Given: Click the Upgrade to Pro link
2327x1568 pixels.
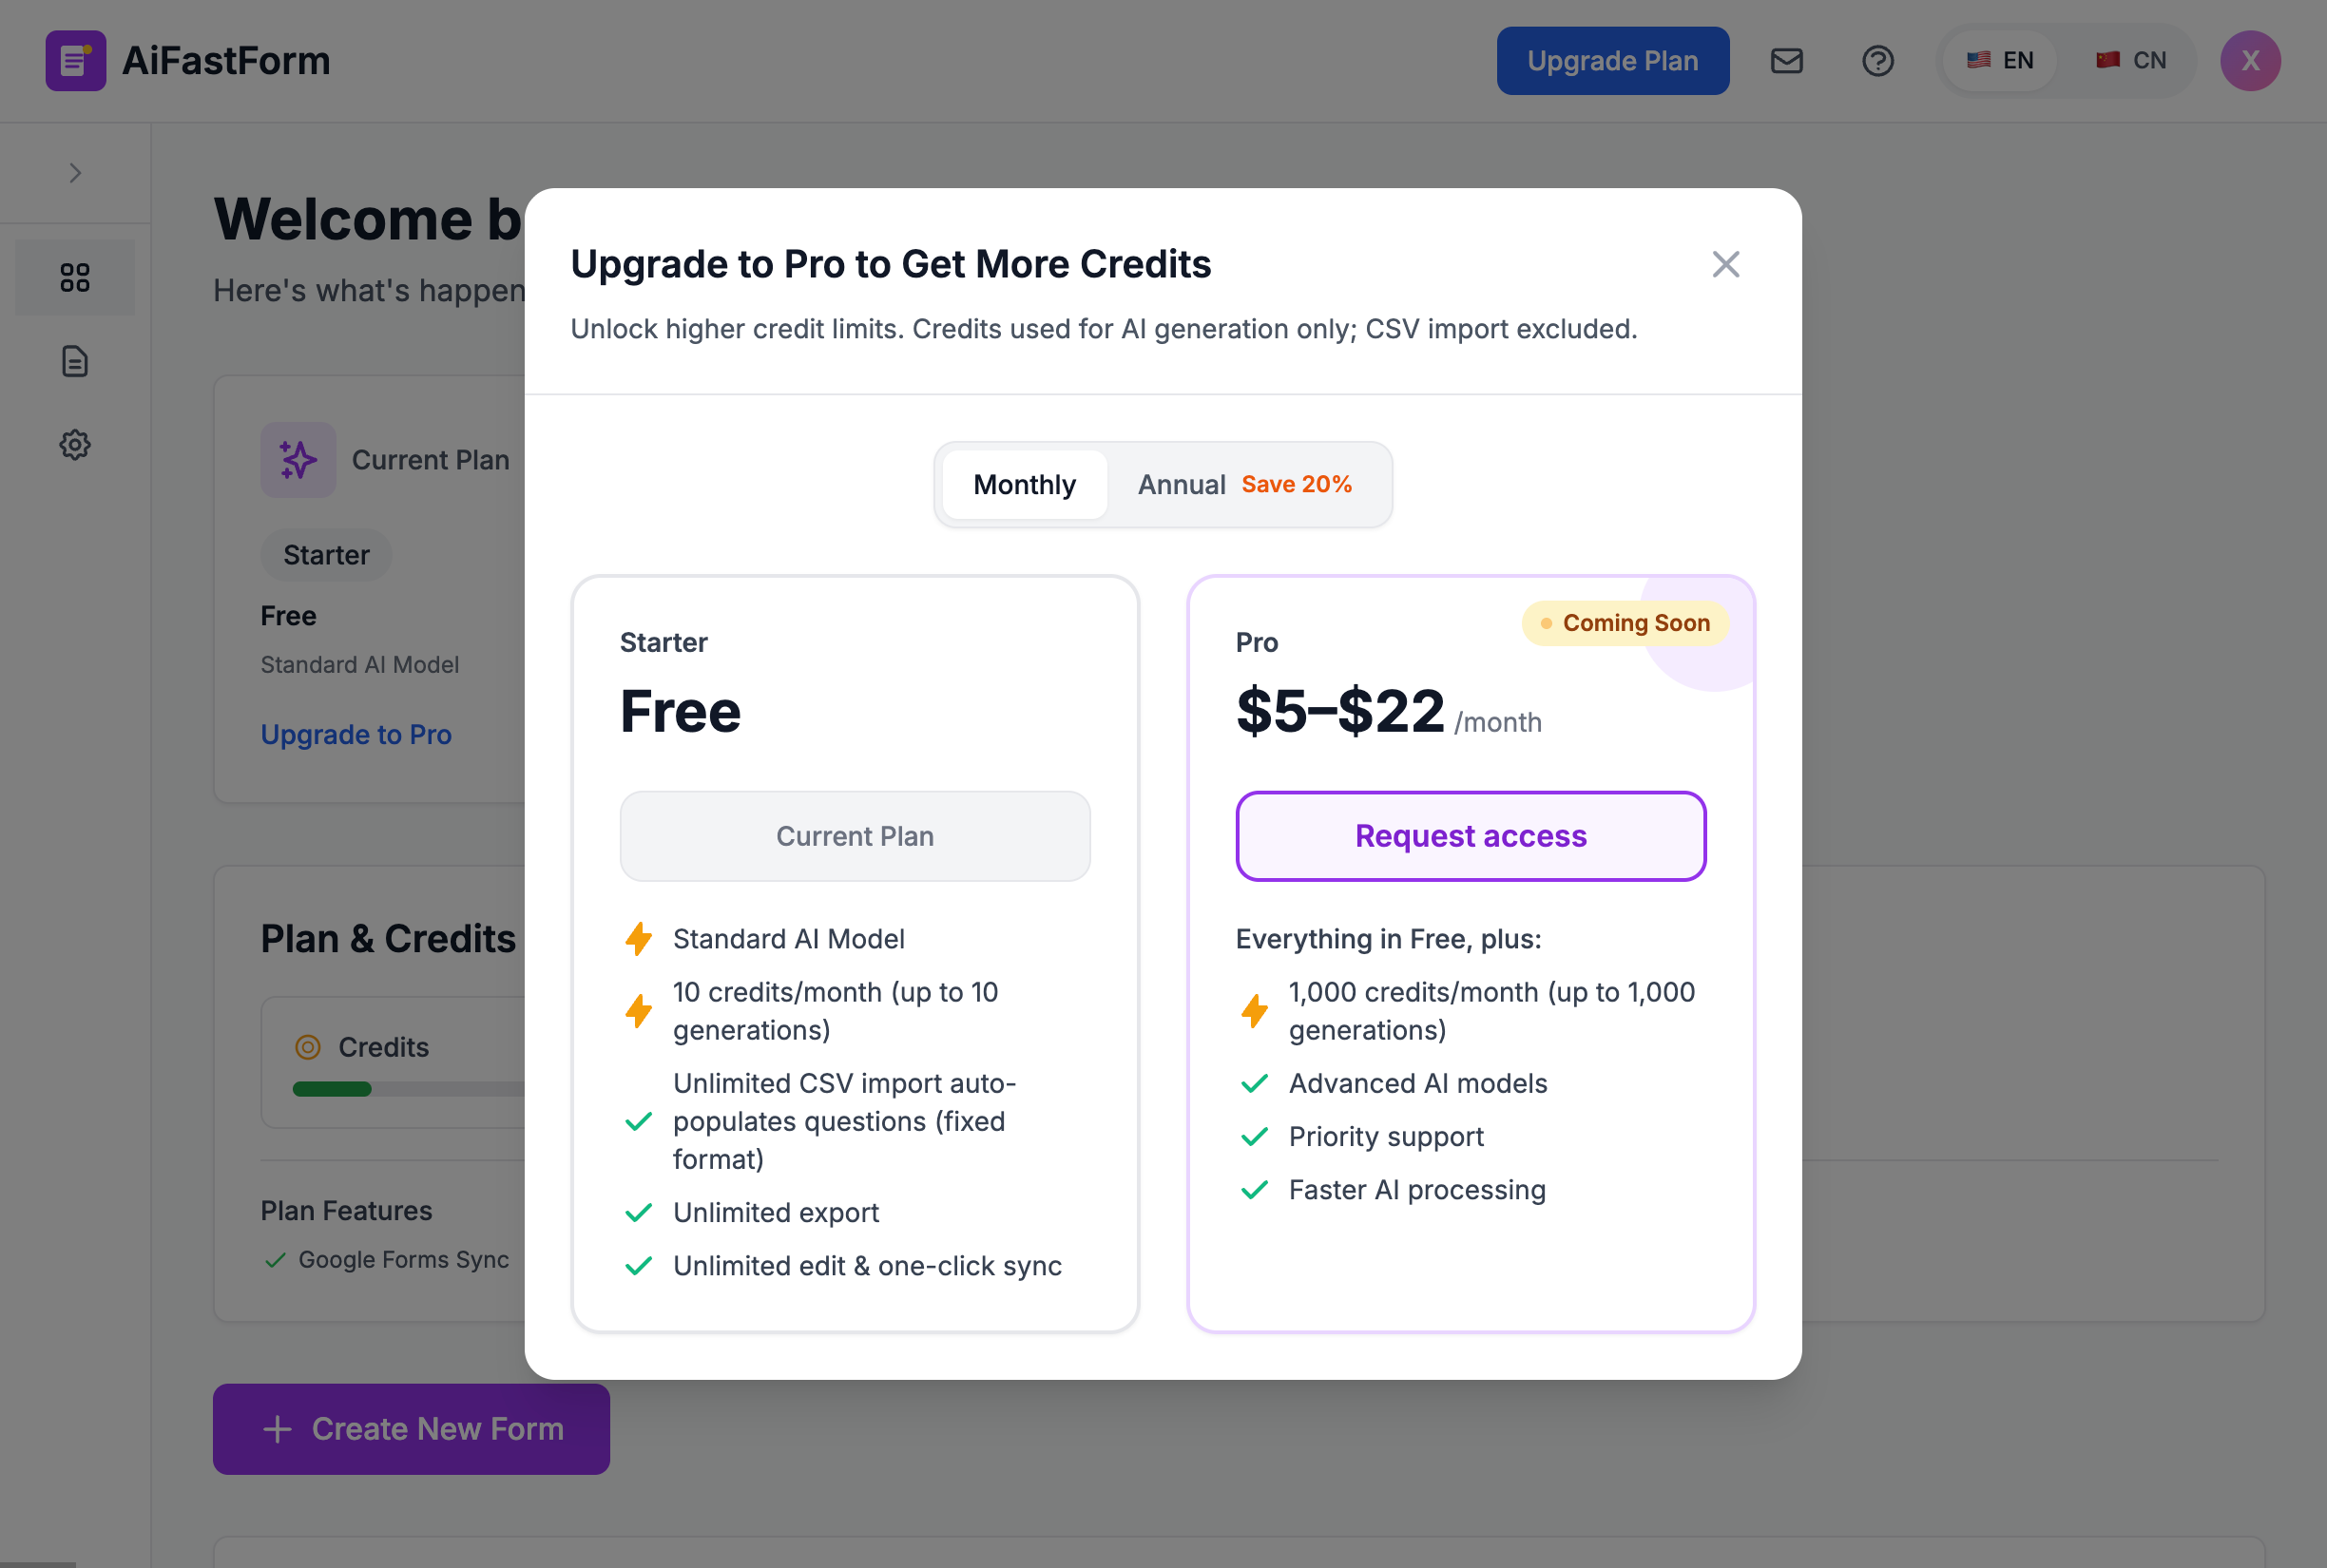Looking at the screenshot, I should pyautogui.click(x=356, y=734).
